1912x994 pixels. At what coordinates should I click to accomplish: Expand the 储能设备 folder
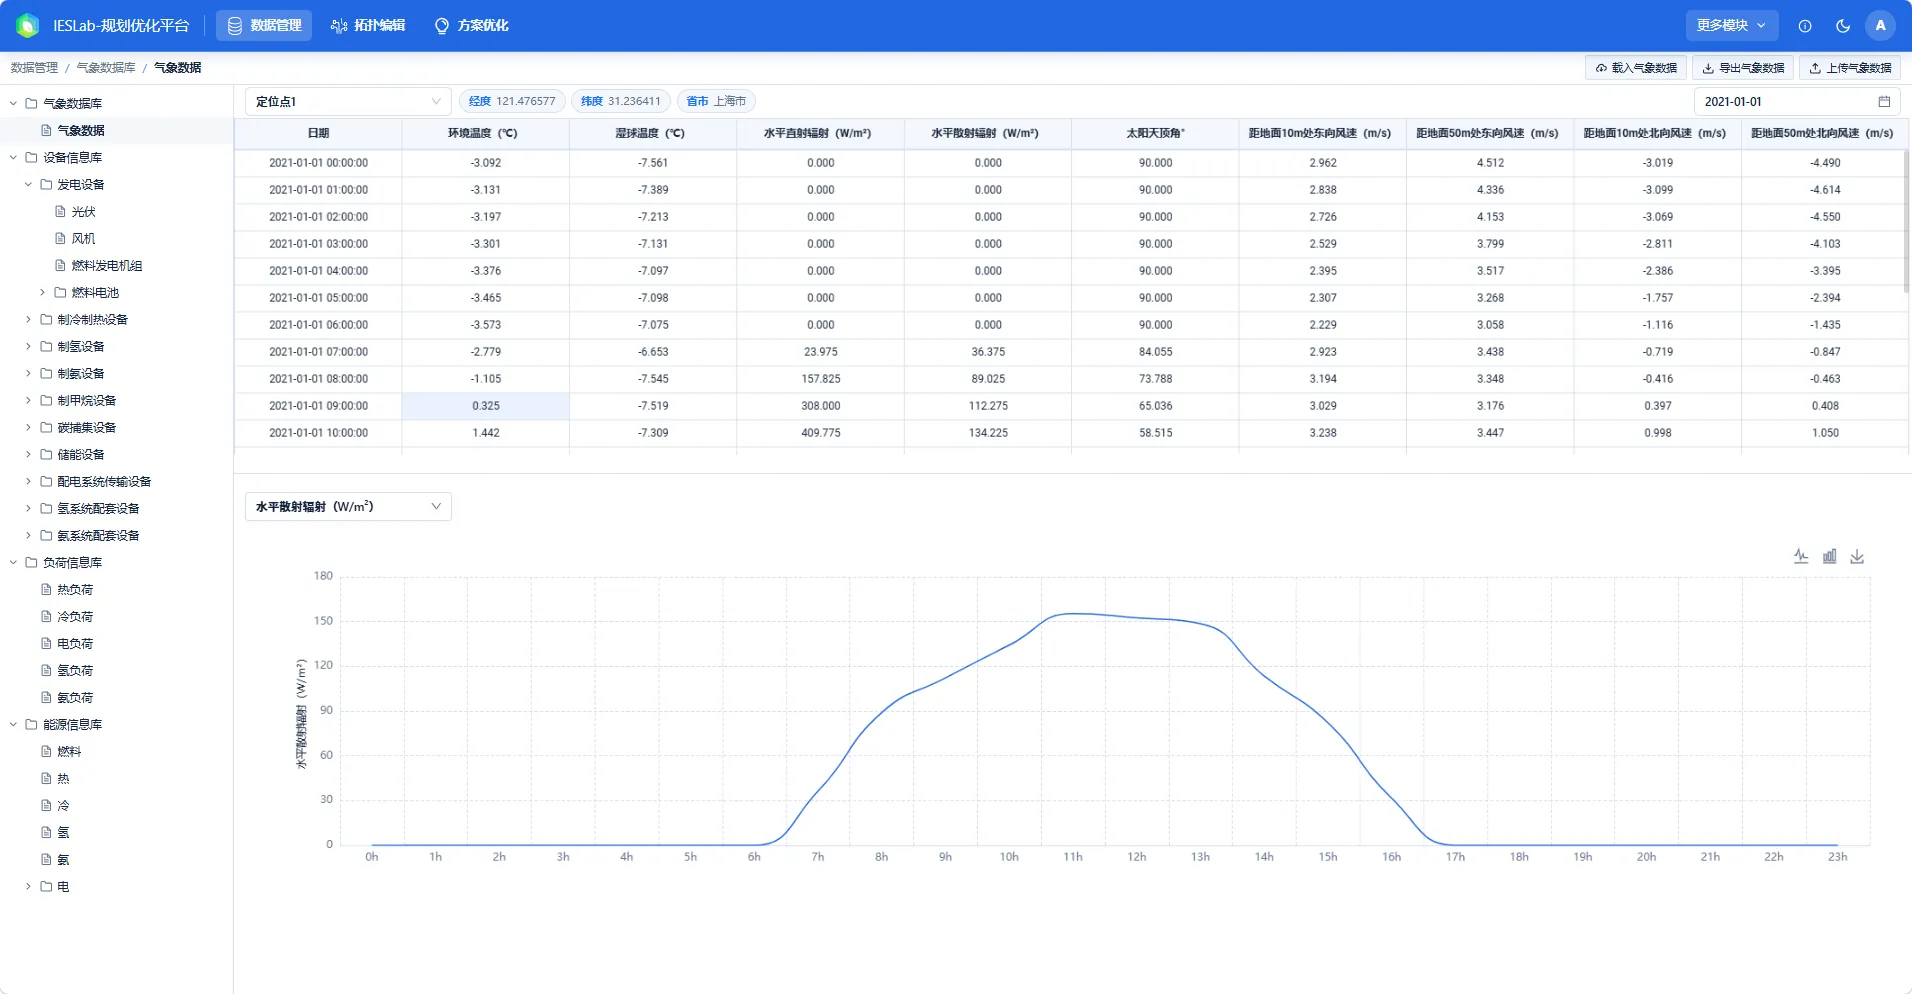pos(28,454)
